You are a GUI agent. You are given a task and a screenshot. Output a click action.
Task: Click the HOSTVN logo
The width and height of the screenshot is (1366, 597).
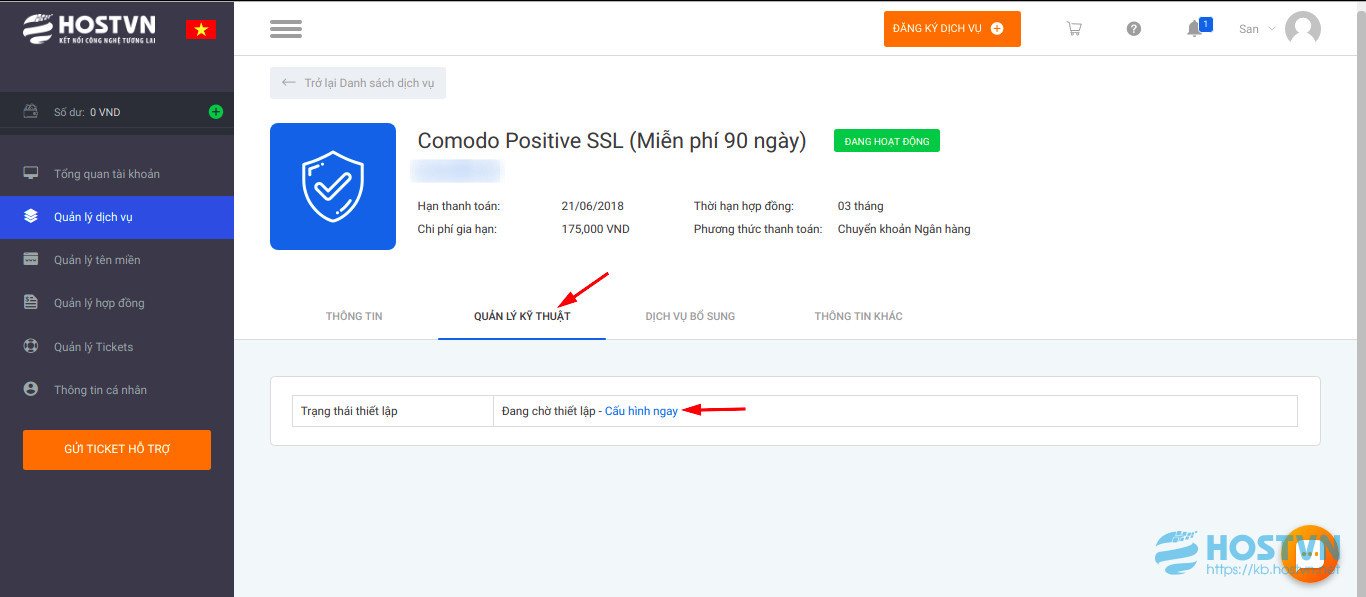point(90,30)
